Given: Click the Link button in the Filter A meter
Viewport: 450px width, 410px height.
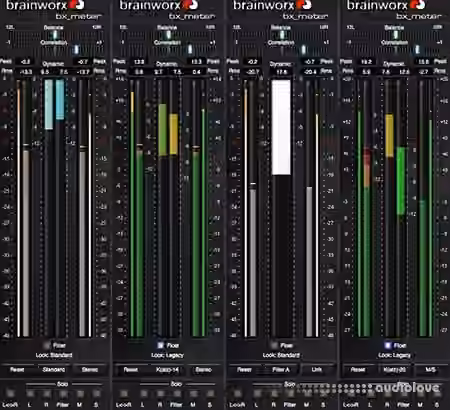Looking at the screenshot, I should [317, 370].
